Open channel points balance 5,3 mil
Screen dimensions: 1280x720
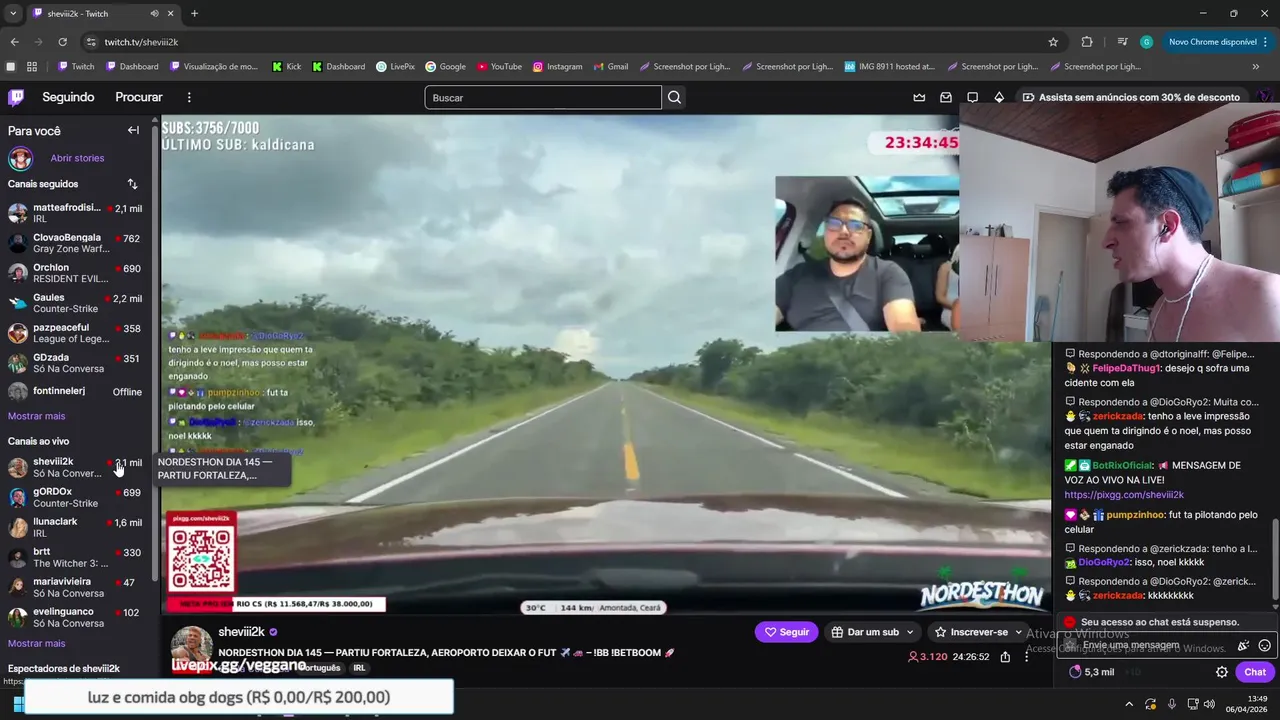tap(1091, 672)
